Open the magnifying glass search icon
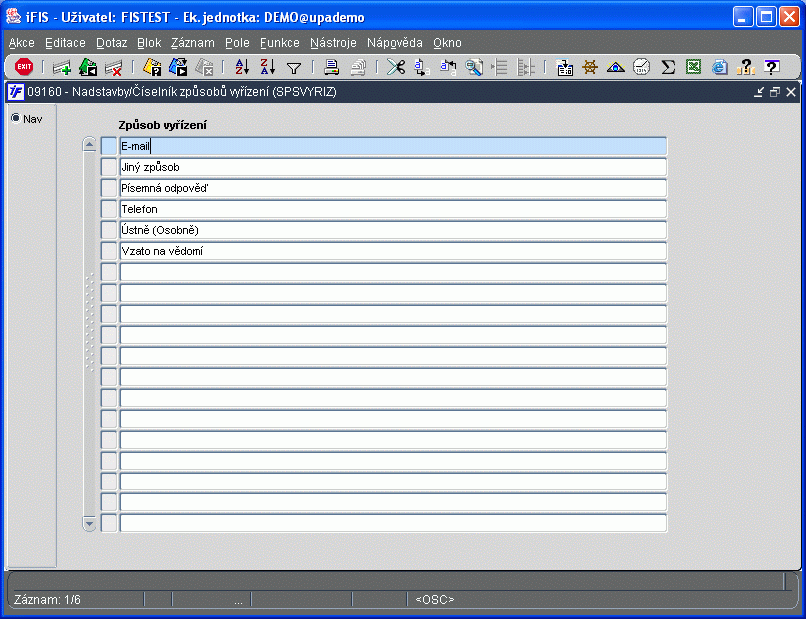The image size is (806, 619). coord(473,67)
